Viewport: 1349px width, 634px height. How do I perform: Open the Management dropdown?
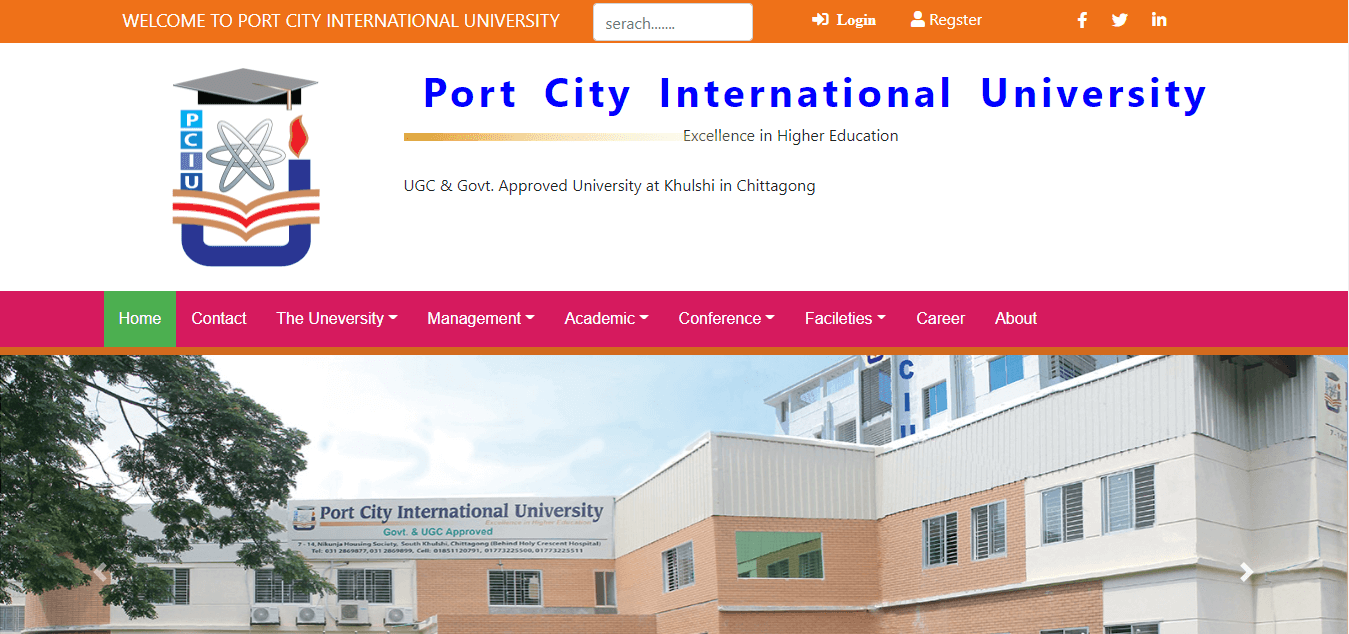tap(480, 319)
